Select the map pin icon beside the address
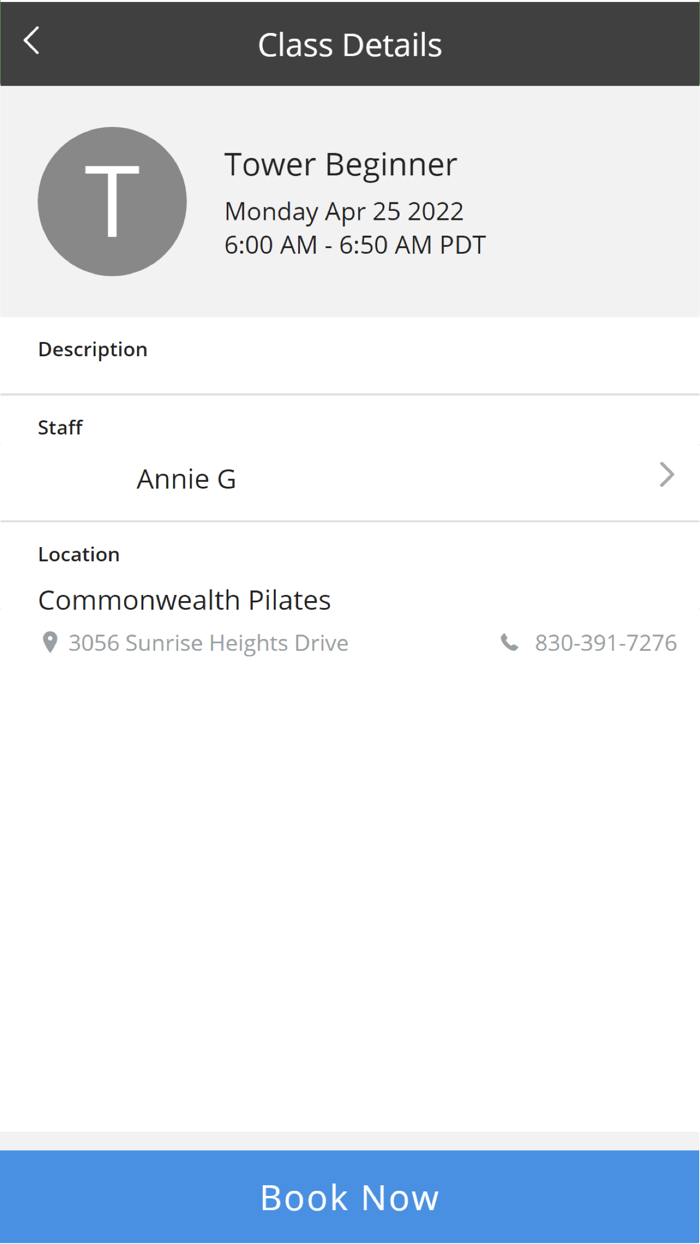 [50, 642]
